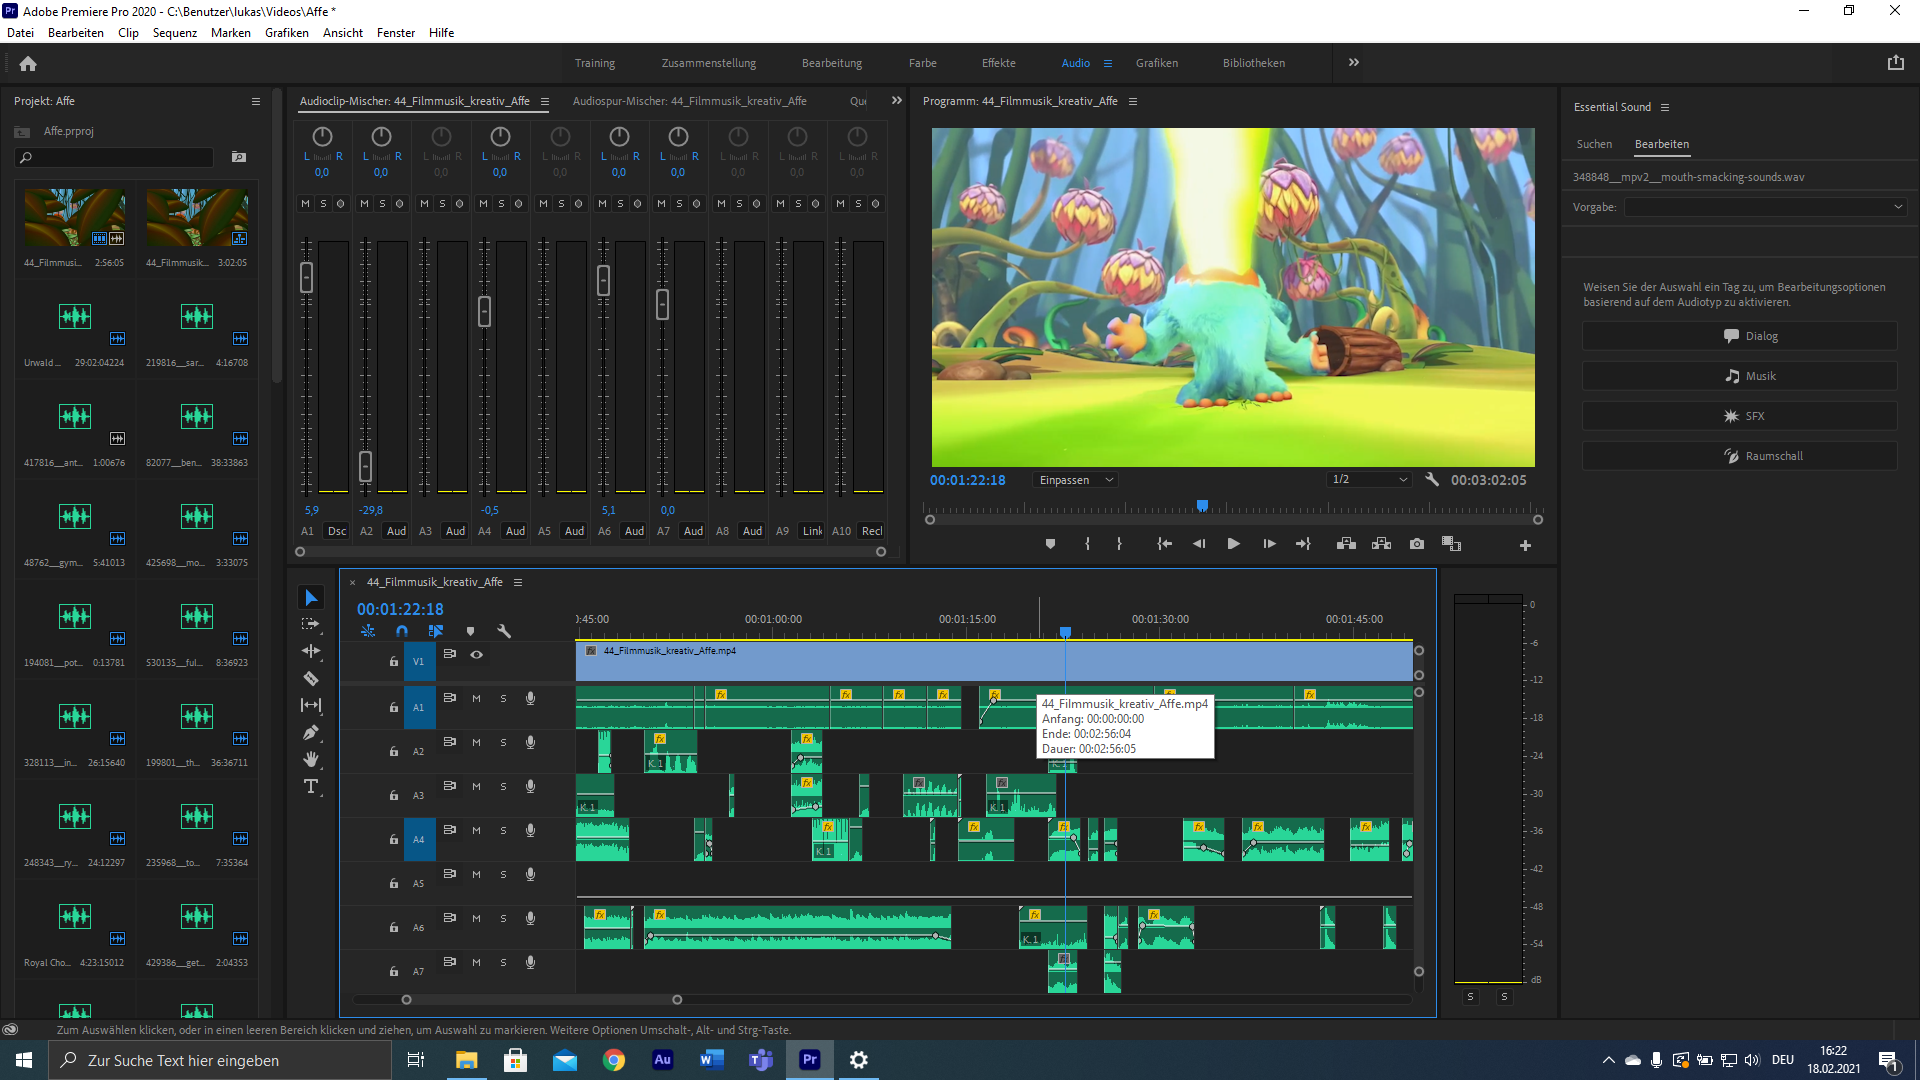1920x1080 pixels.
Task: Select the Ripple Edit tool
Action: coord(311,651)
